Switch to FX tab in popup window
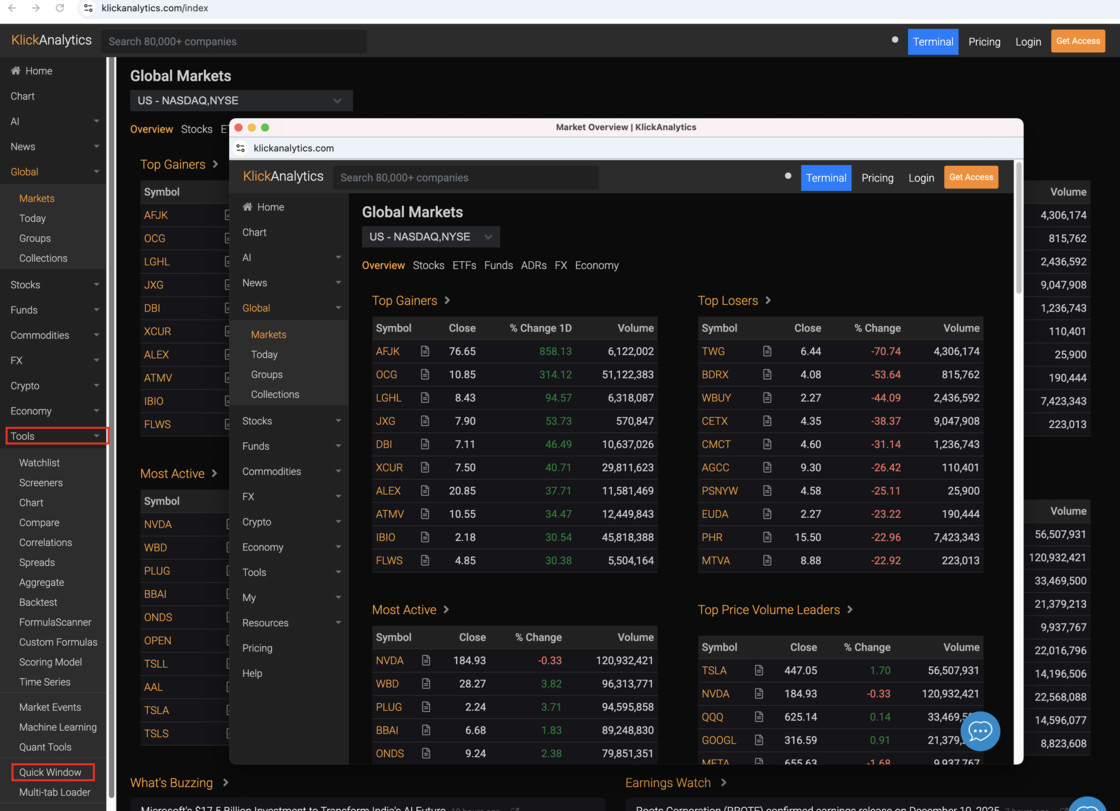Image resolution: width=1120 pixels, height=811 pixels. [x=561, y=265]
